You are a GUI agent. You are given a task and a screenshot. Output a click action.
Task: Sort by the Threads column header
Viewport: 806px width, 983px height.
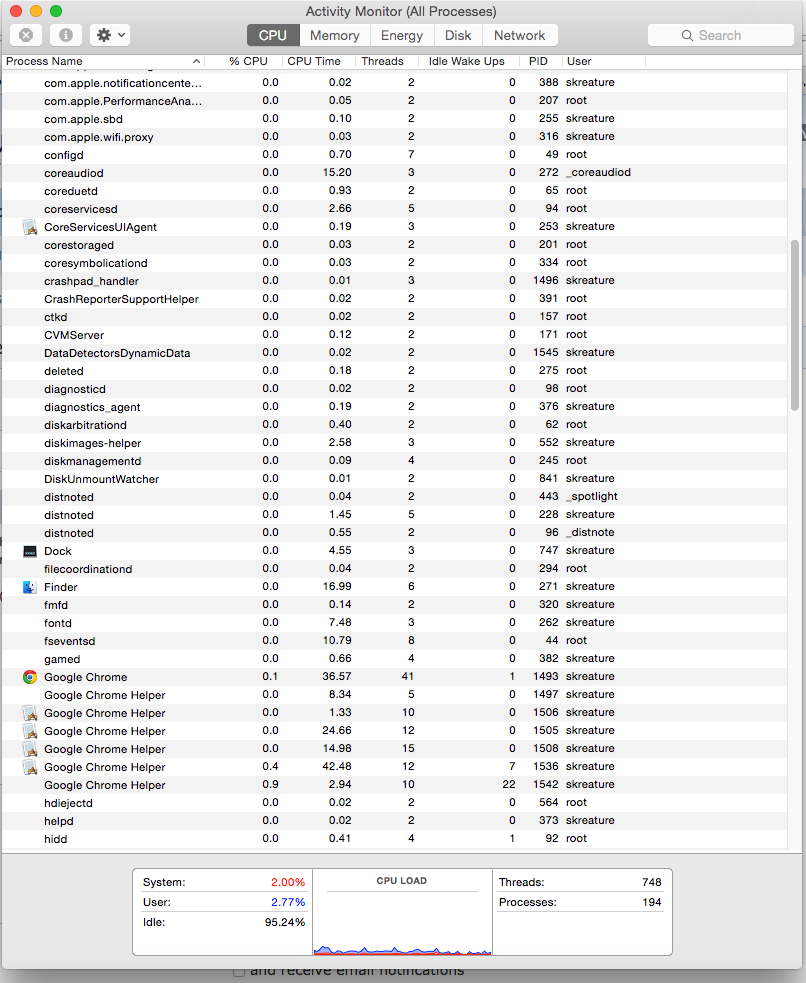382,61
